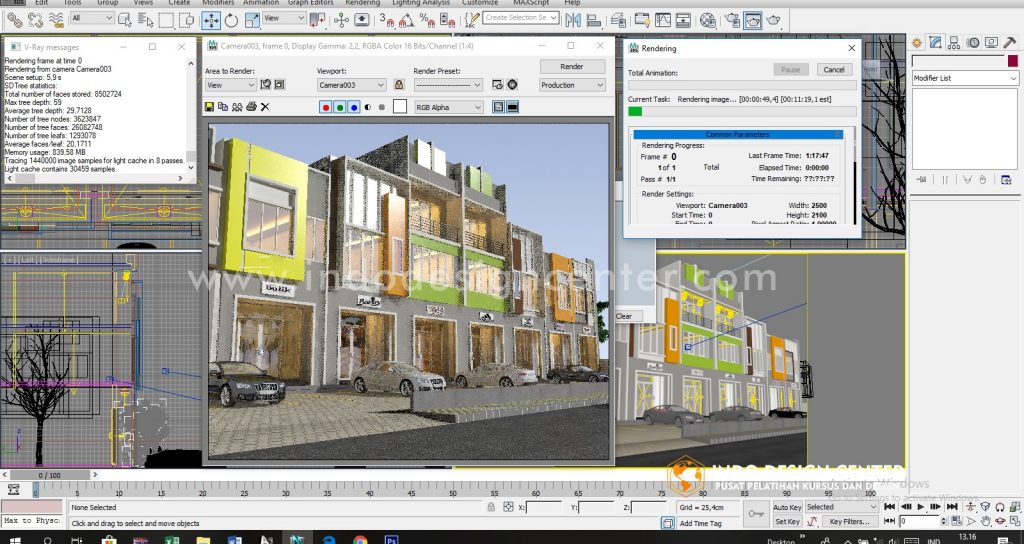1024x544 pixels.
Task: Open the Area to Render dropdown
Action: pos(231,85)
